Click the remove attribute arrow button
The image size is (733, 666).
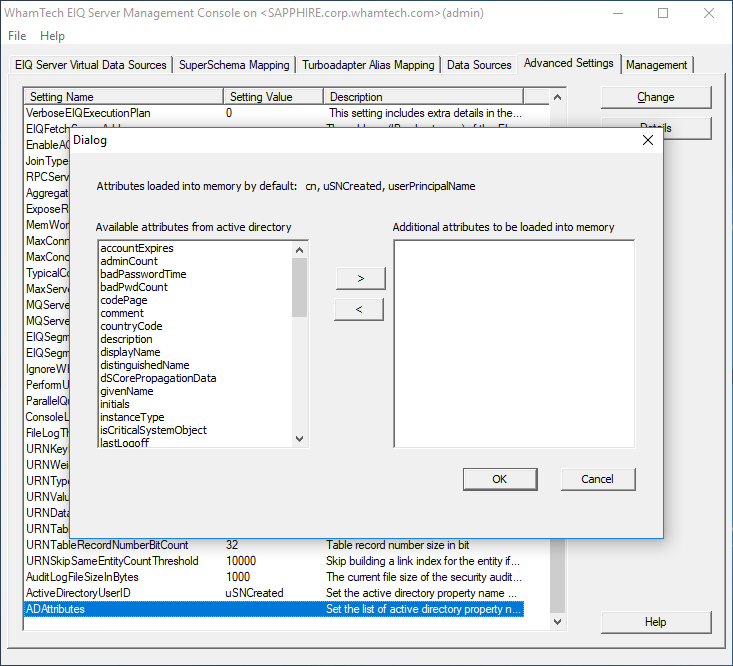point(359,309)
